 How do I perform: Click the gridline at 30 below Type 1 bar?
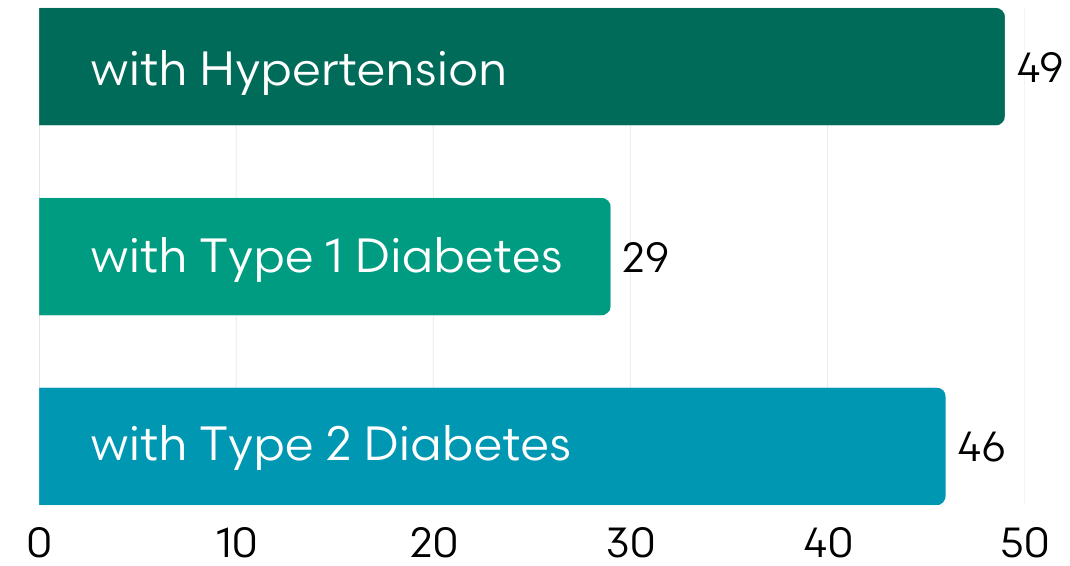[x=630, y=350]
